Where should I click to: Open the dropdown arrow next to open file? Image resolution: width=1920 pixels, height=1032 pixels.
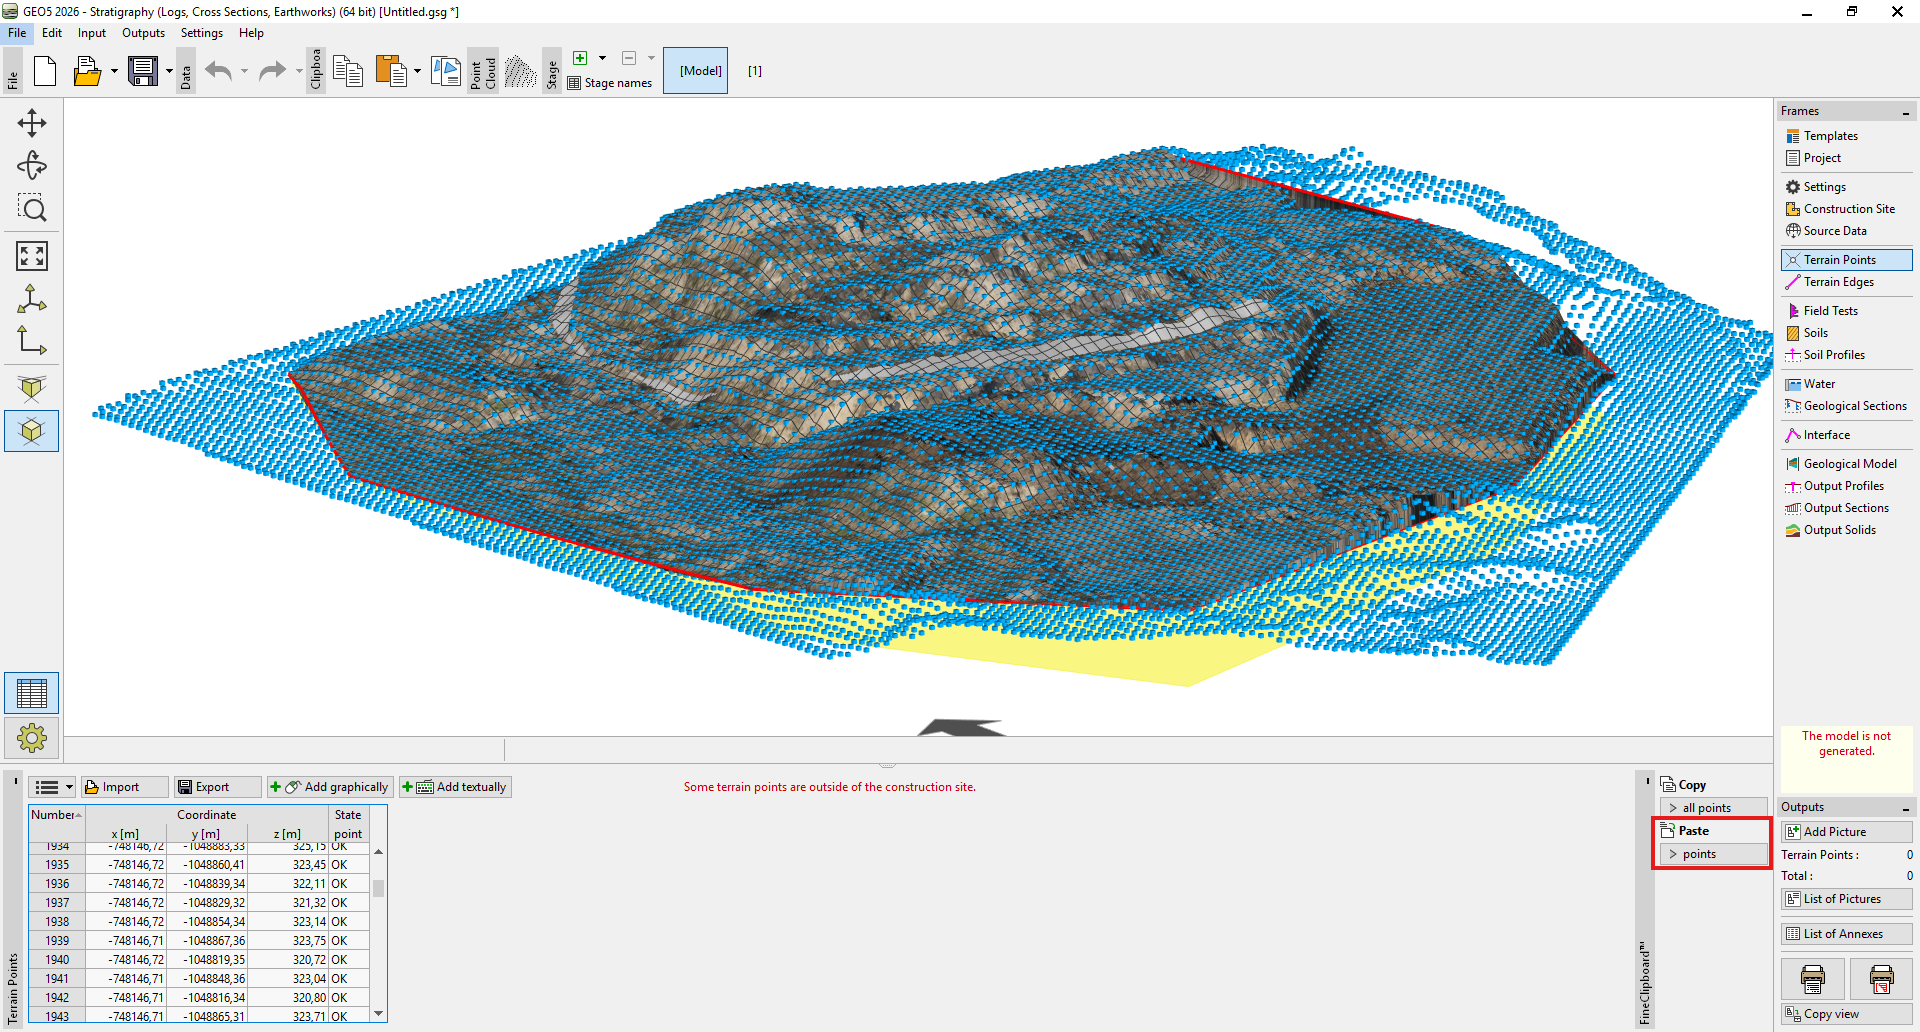[114, 71]
